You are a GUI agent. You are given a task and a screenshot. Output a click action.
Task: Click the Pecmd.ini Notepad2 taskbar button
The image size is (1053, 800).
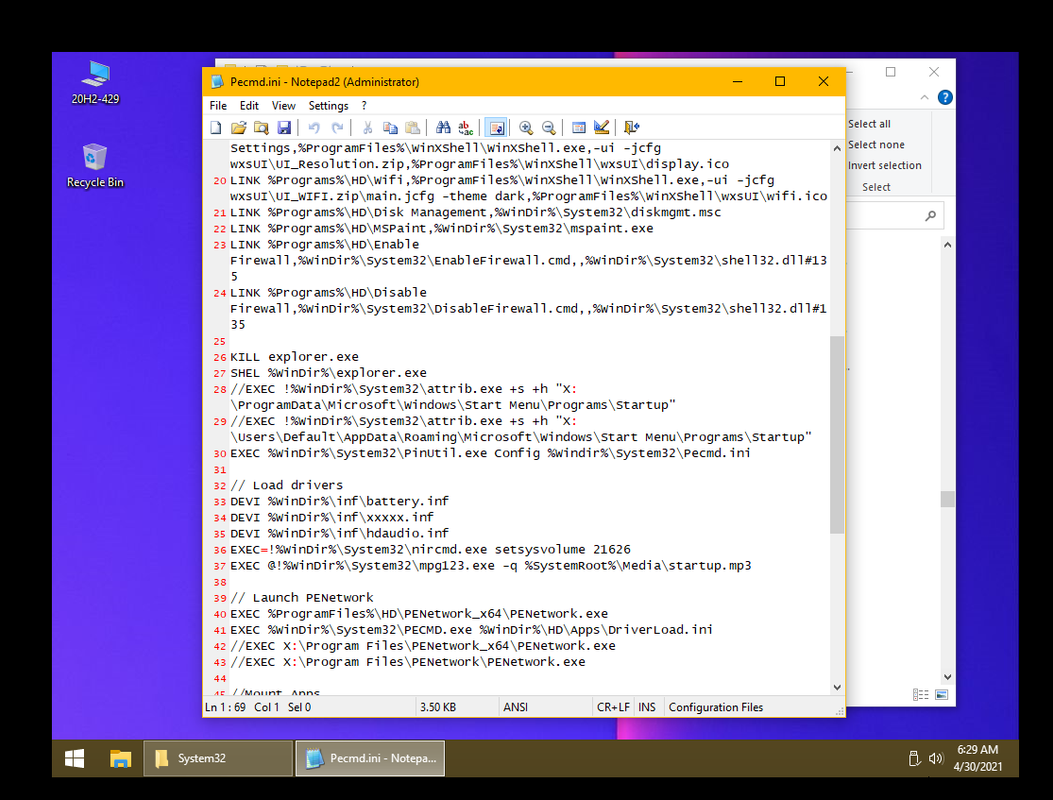[370, 759]
